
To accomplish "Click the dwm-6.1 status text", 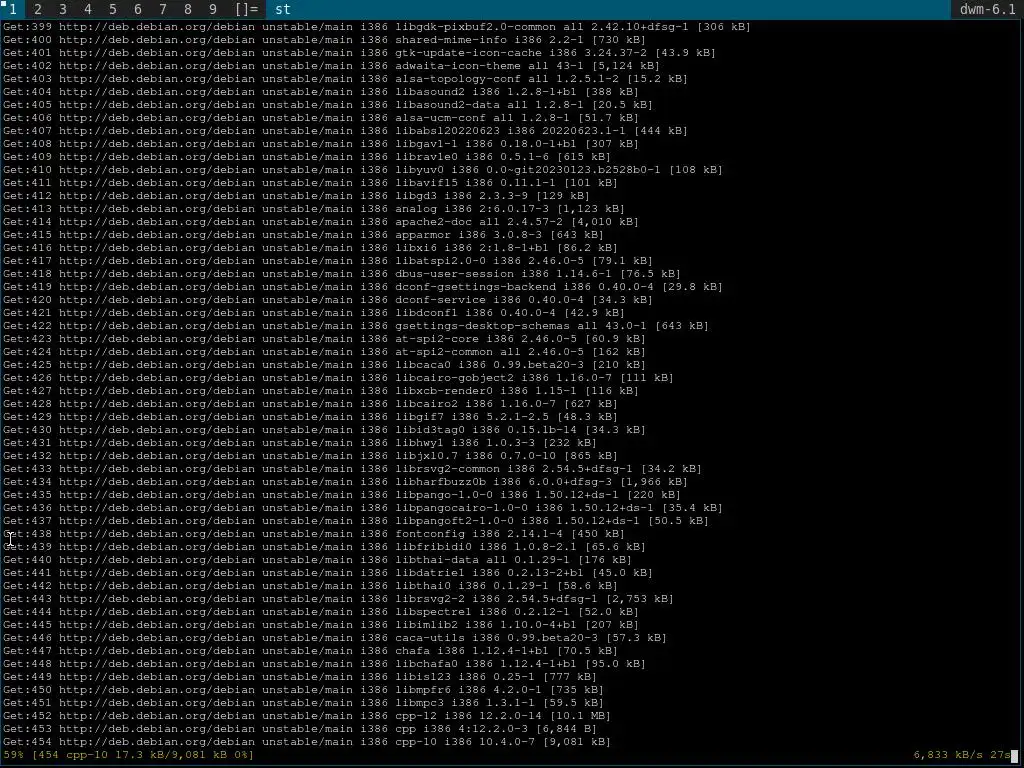I will click(x=987, y=9).
